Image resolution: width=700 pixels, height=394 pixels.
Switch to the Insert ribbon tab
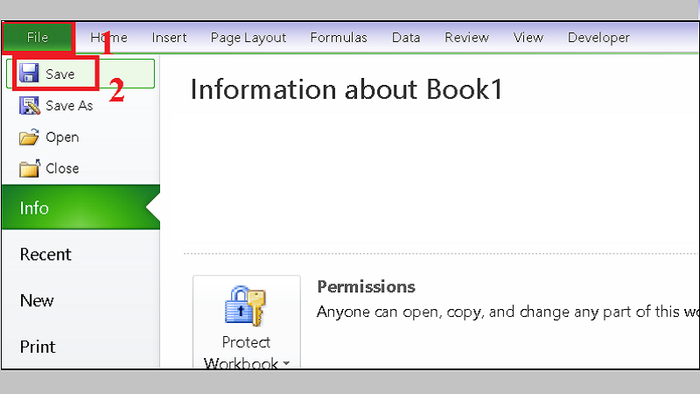click(169, 37)
